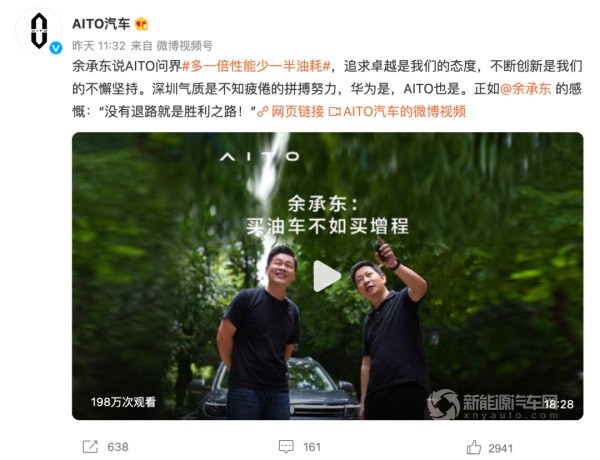Click the 638 repost count
This screenshot has height=460, width=600.
118,447
